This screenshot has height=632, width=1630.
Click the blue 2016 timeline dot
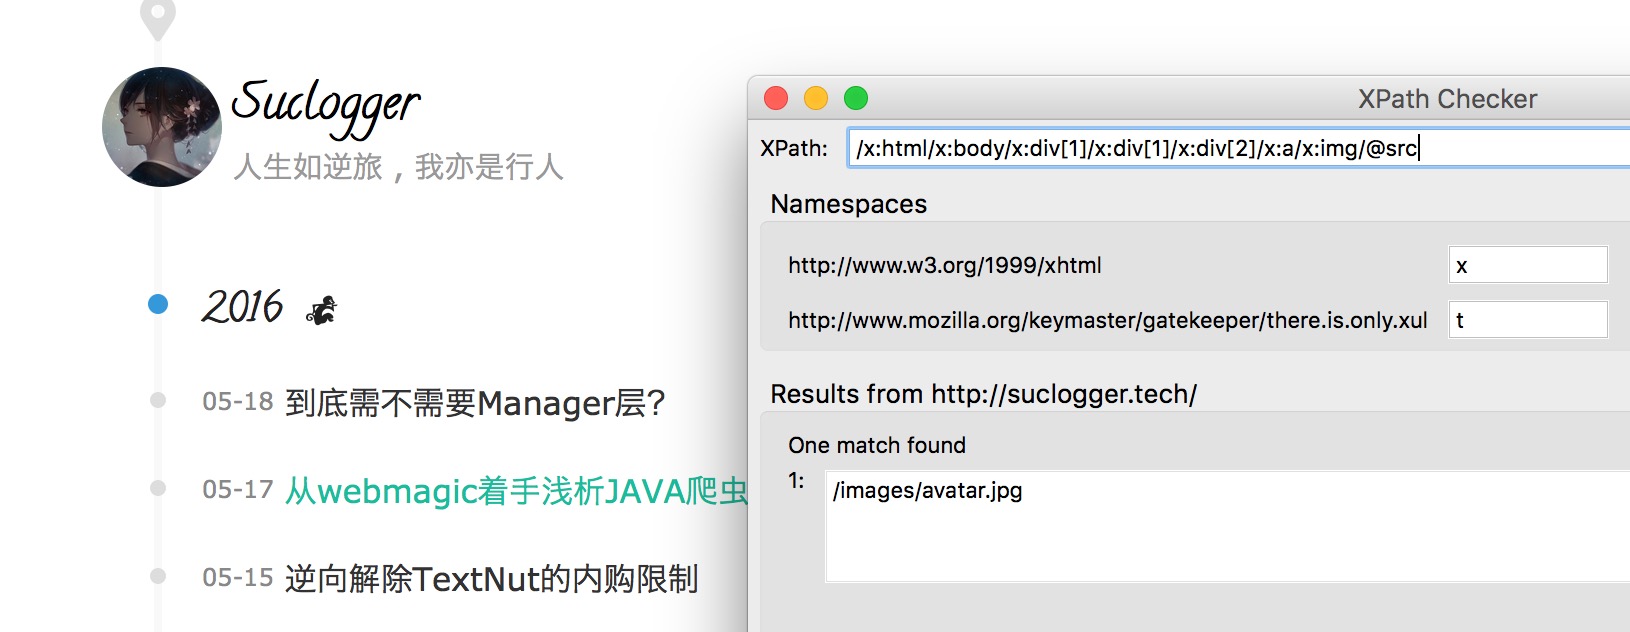pyautogui.click(x=158, y=304)
